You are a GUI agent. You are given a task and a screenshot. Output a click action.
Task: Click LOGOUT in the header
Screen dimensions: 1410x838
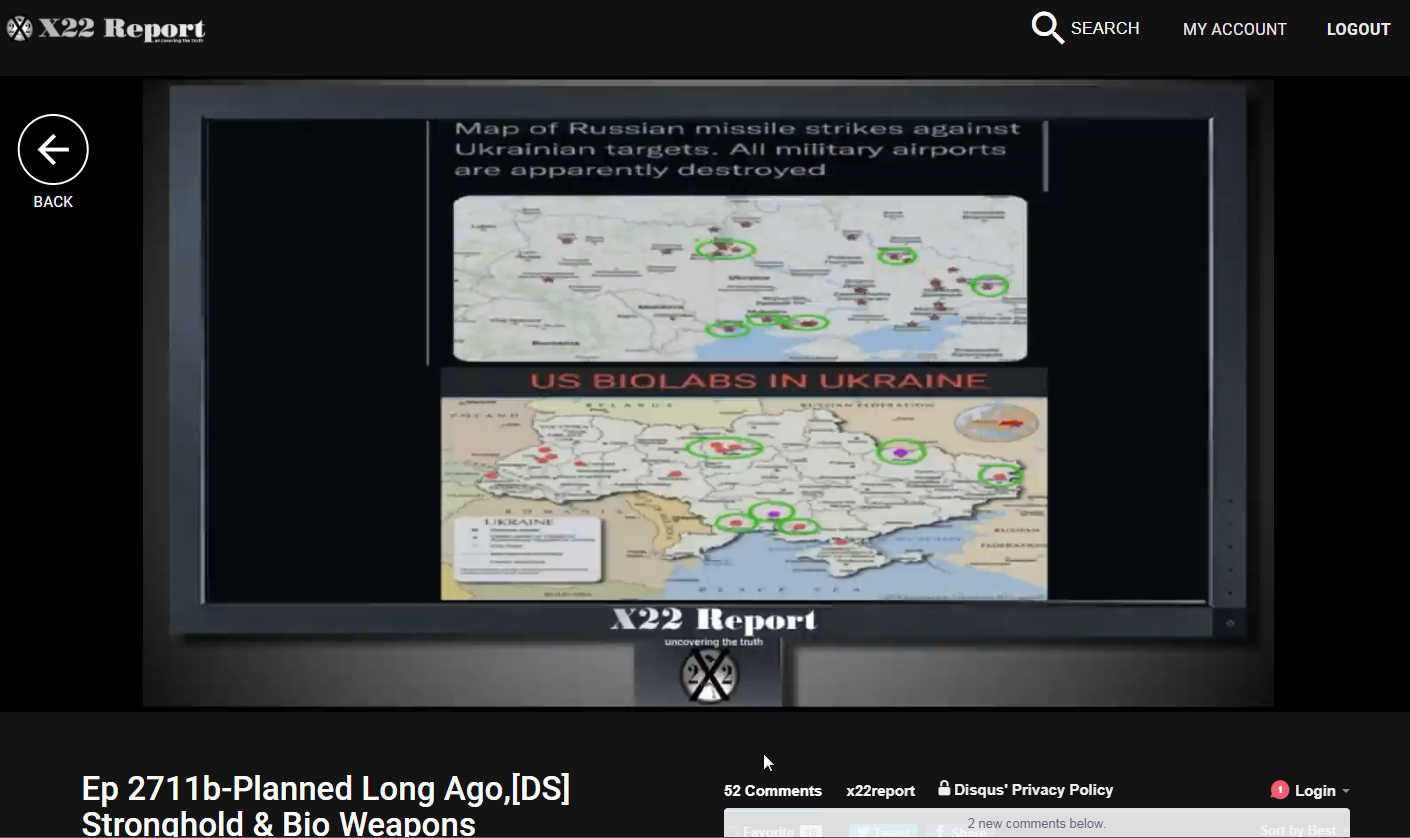[1358, 29]
